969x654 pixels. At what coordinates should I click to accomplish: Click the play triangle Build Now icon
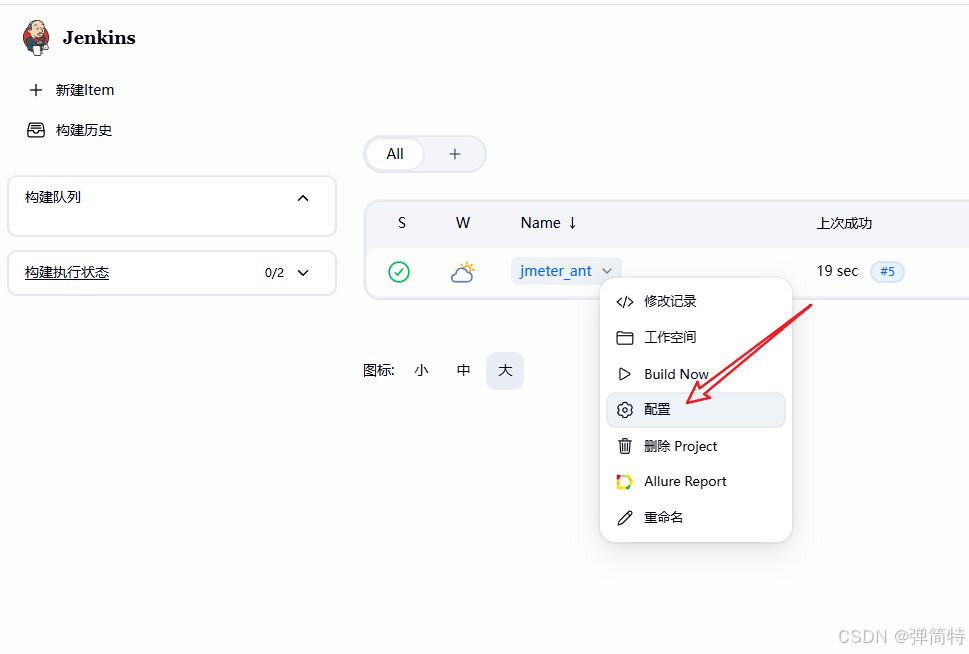click(625, 374)
